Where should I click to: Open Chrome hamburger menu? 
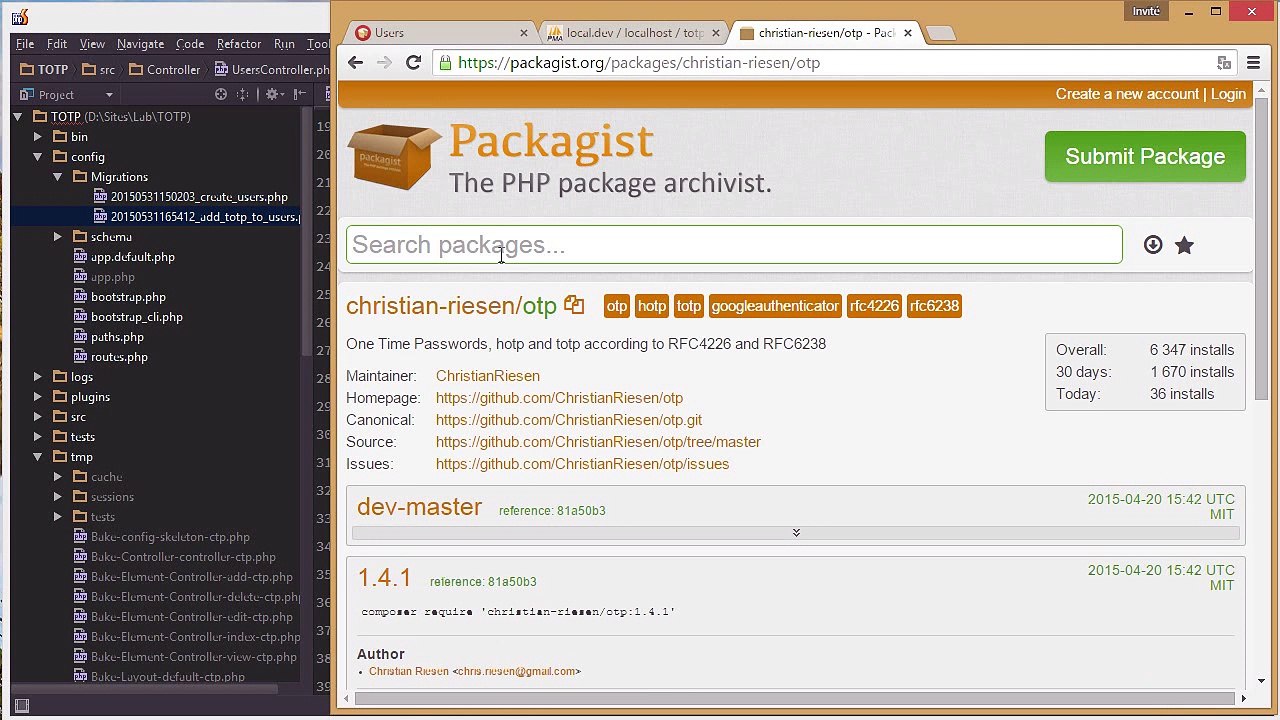click(1253, 63)
